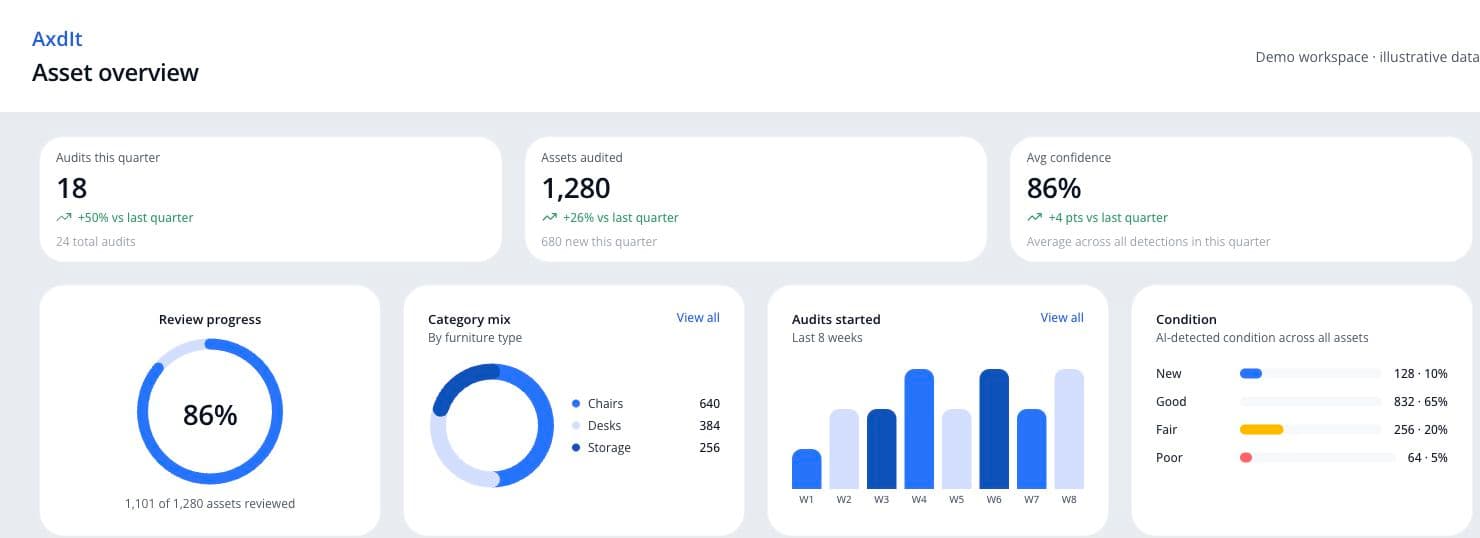Click the 24 total audits text
1480x538 pixels.
pos(96,241)
